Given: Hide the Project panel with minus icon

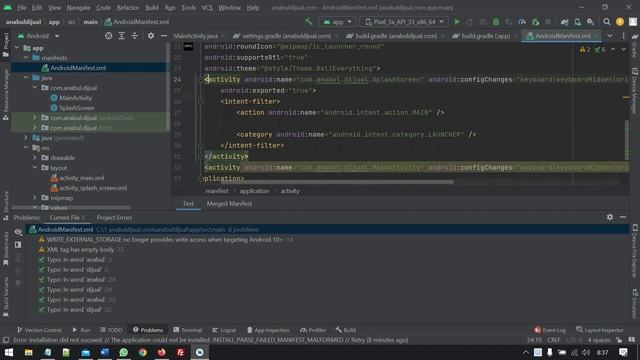Looking at the screenshot, I should point(164,36).
